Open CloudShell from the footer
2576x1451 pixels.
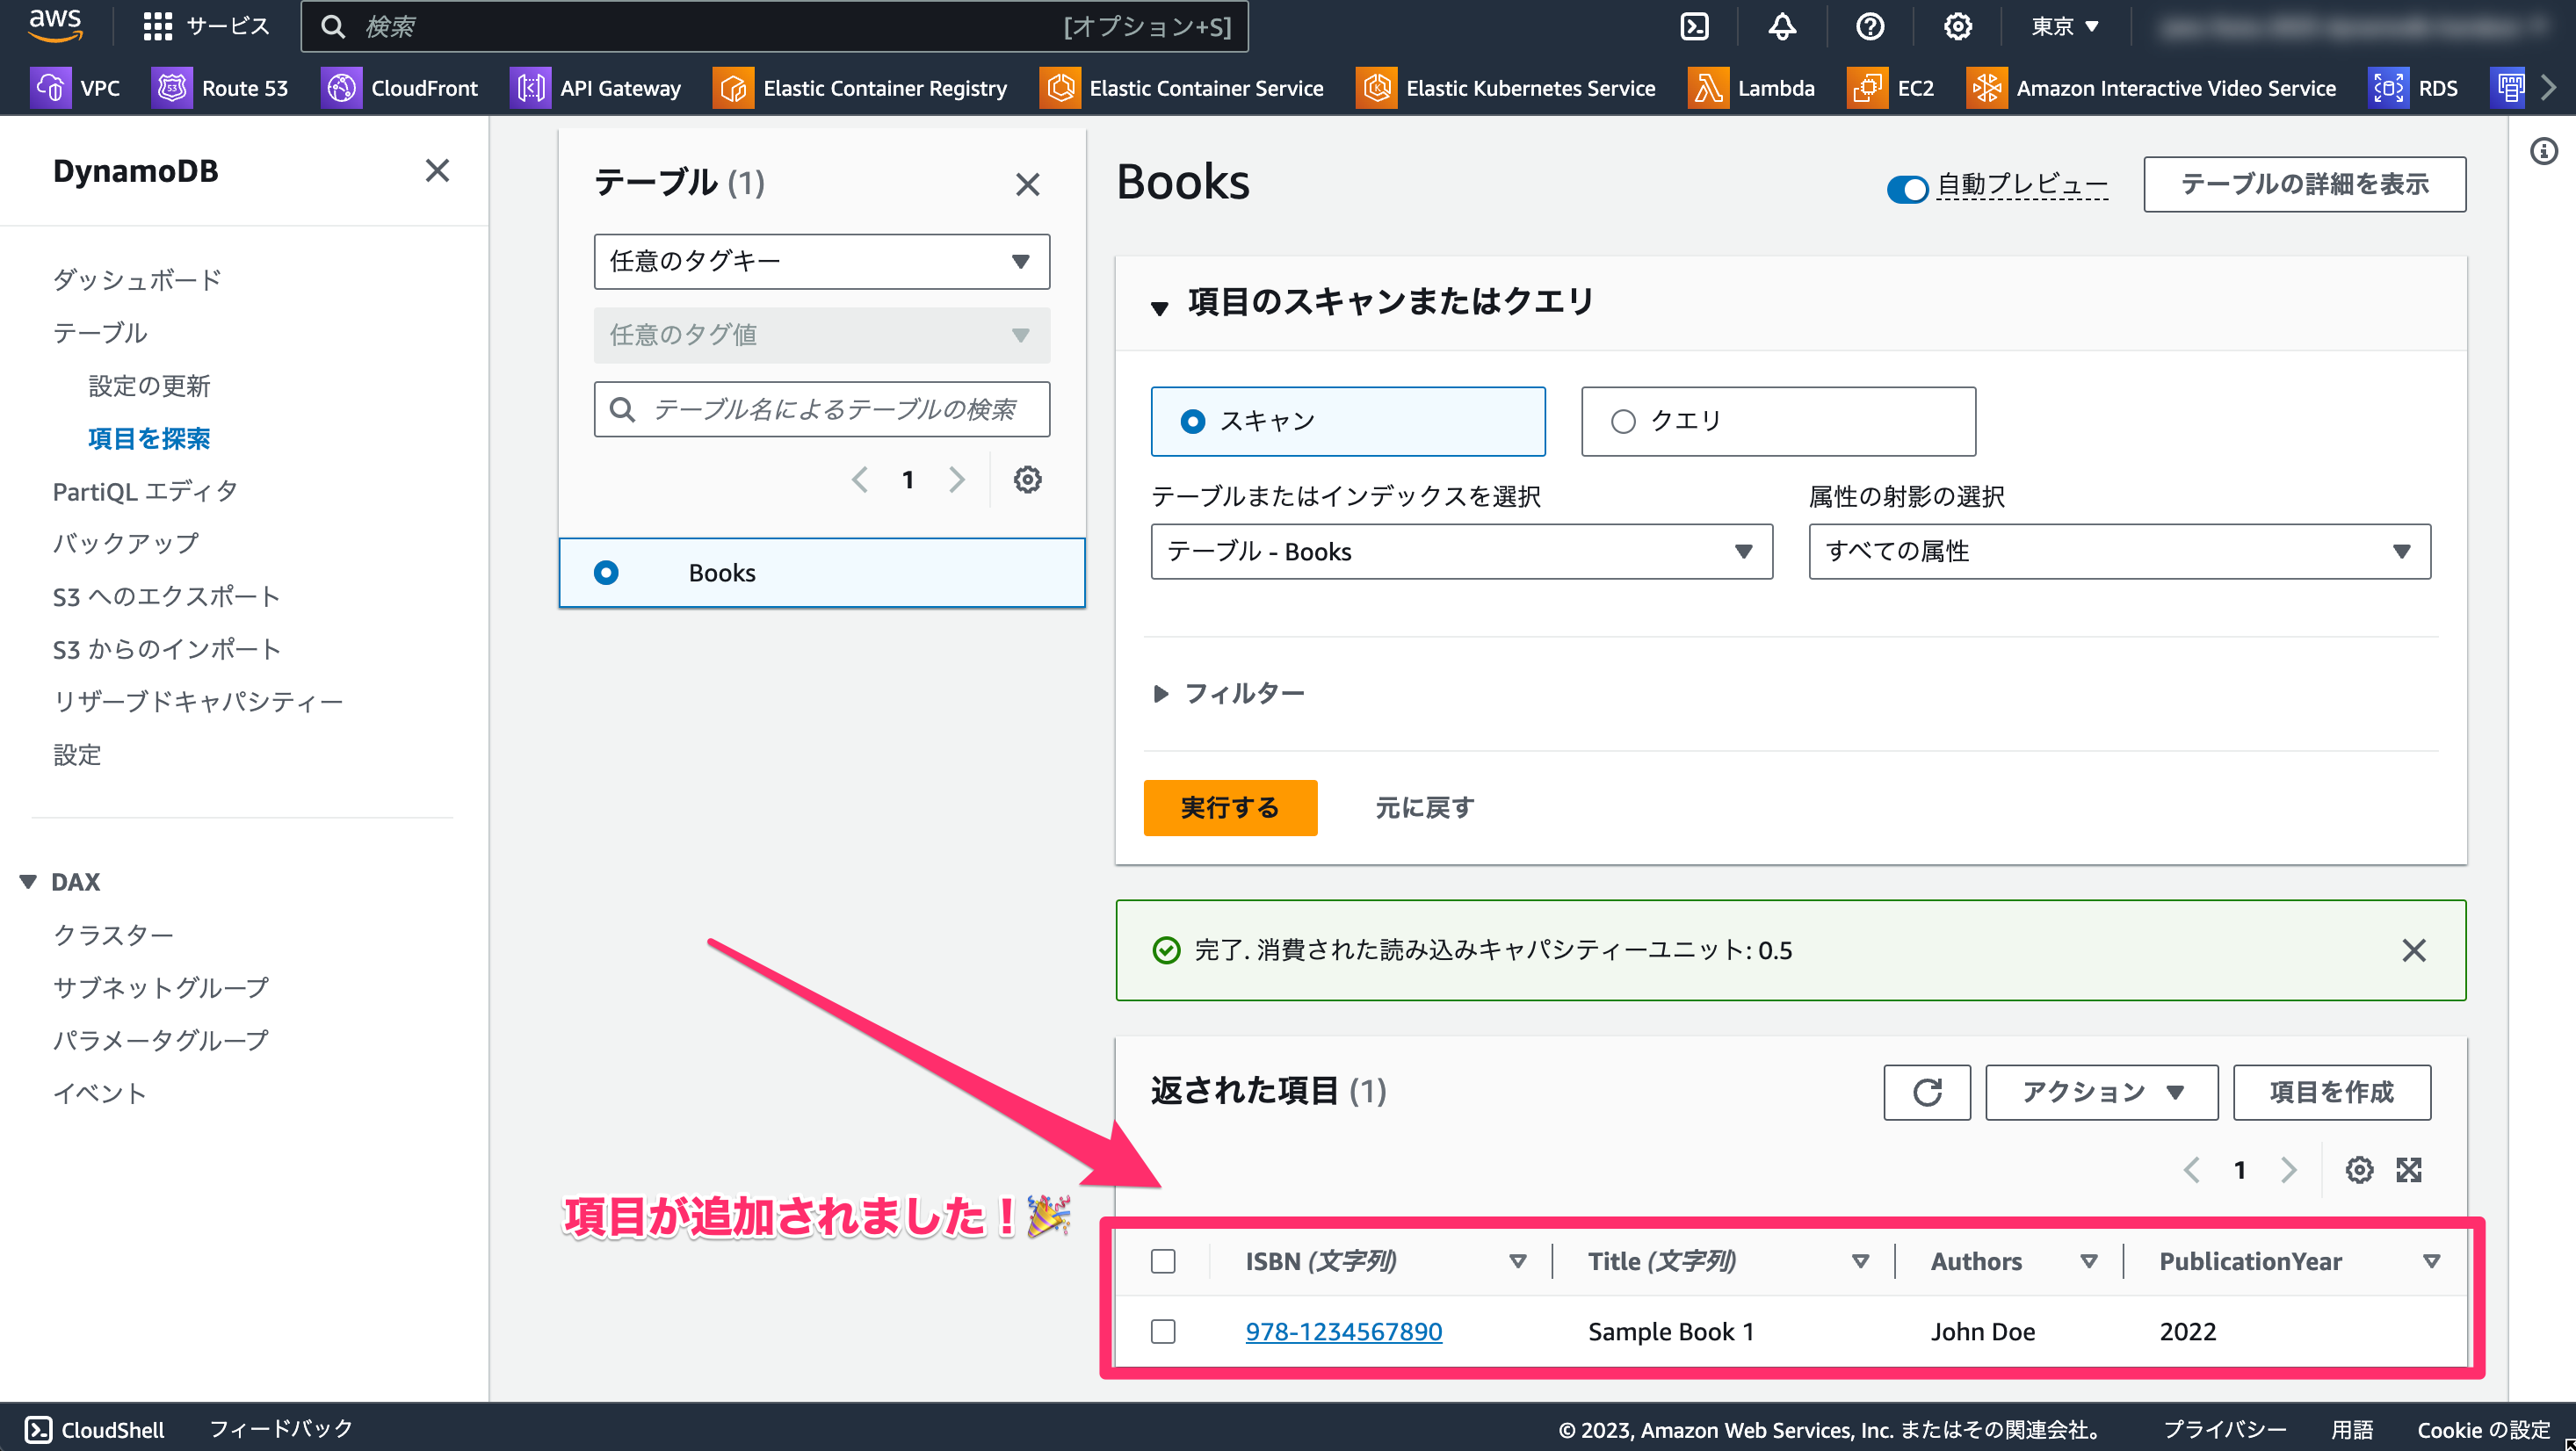click(x=95, y=1428)
